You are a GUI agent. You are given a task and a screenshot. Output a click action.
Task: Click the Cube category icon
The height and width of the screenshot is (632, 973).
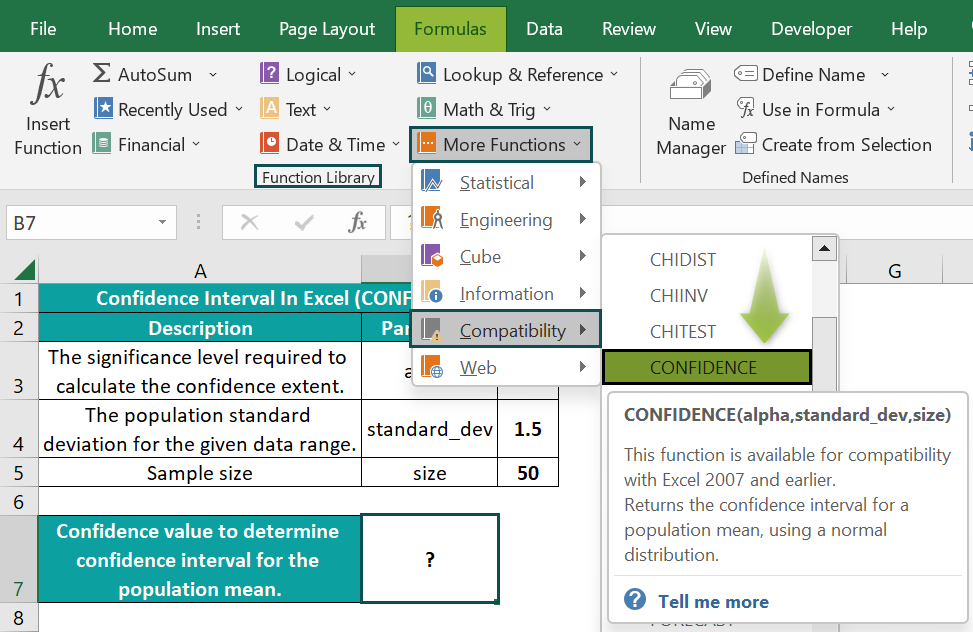(x=431, y=256)
